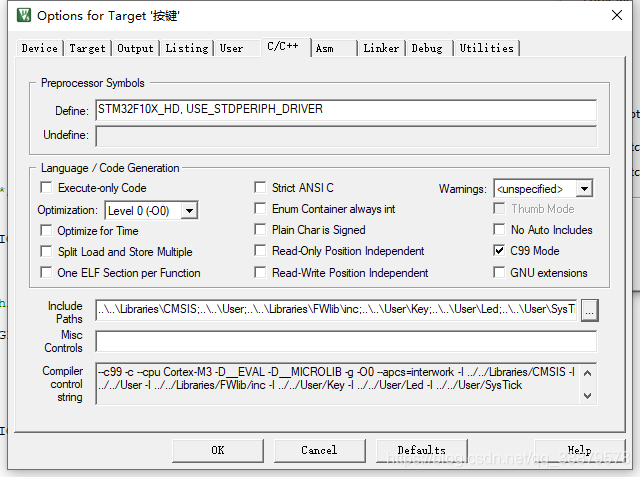This screenshot has width=640, height=477.
Task: Click the Keil uVision icon in title bar
Action: click(x=24, y=16)
